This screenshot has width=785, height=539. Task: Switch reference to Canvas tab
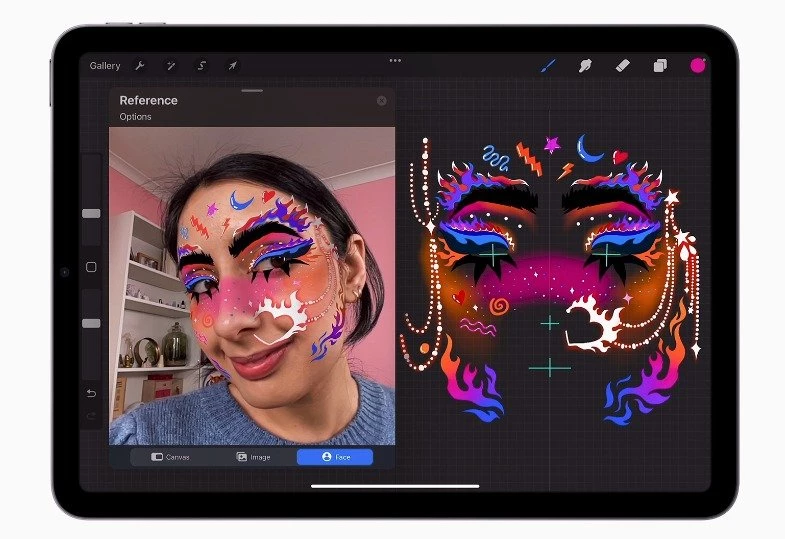click(x=170, y=457)
